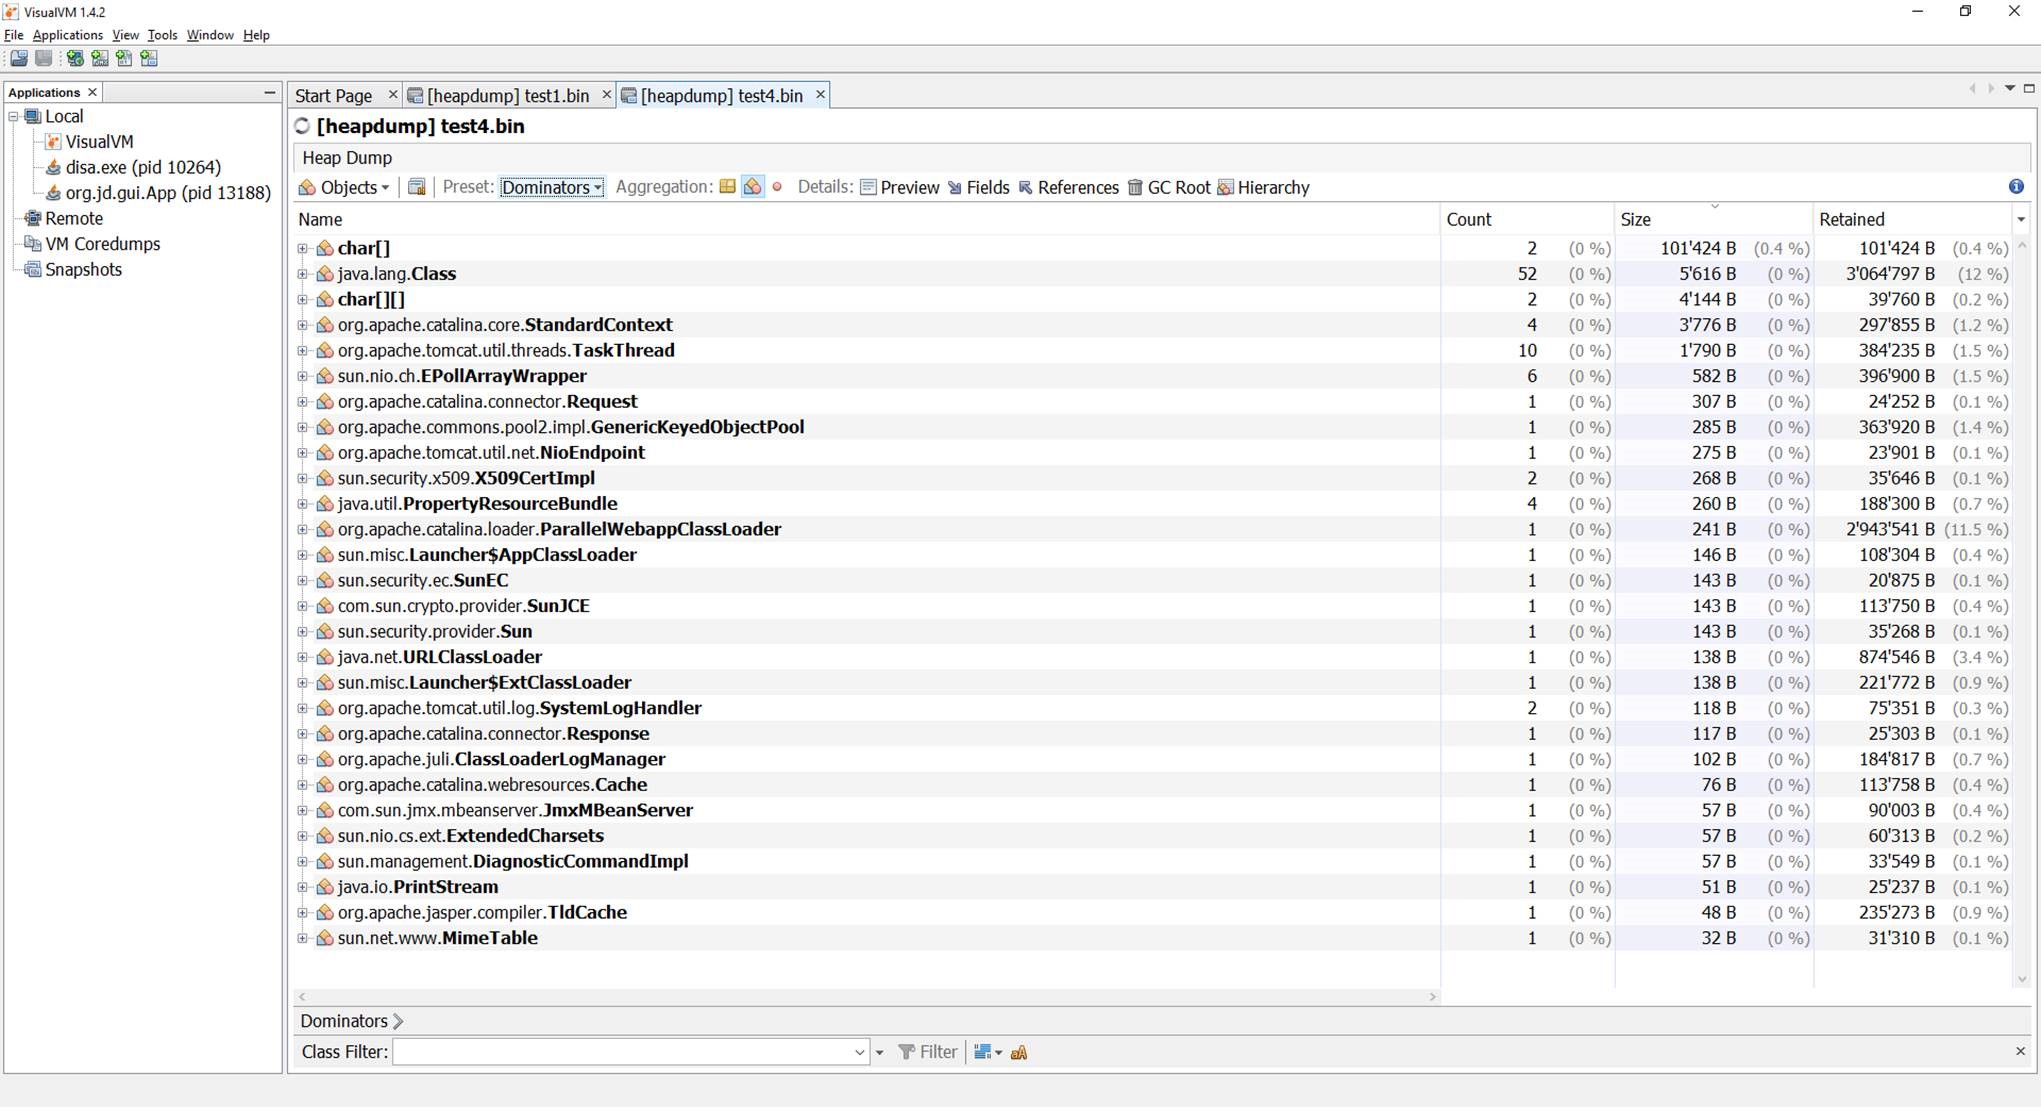Click the Fields details icon

pyautogui.click(x=955, y=187)
